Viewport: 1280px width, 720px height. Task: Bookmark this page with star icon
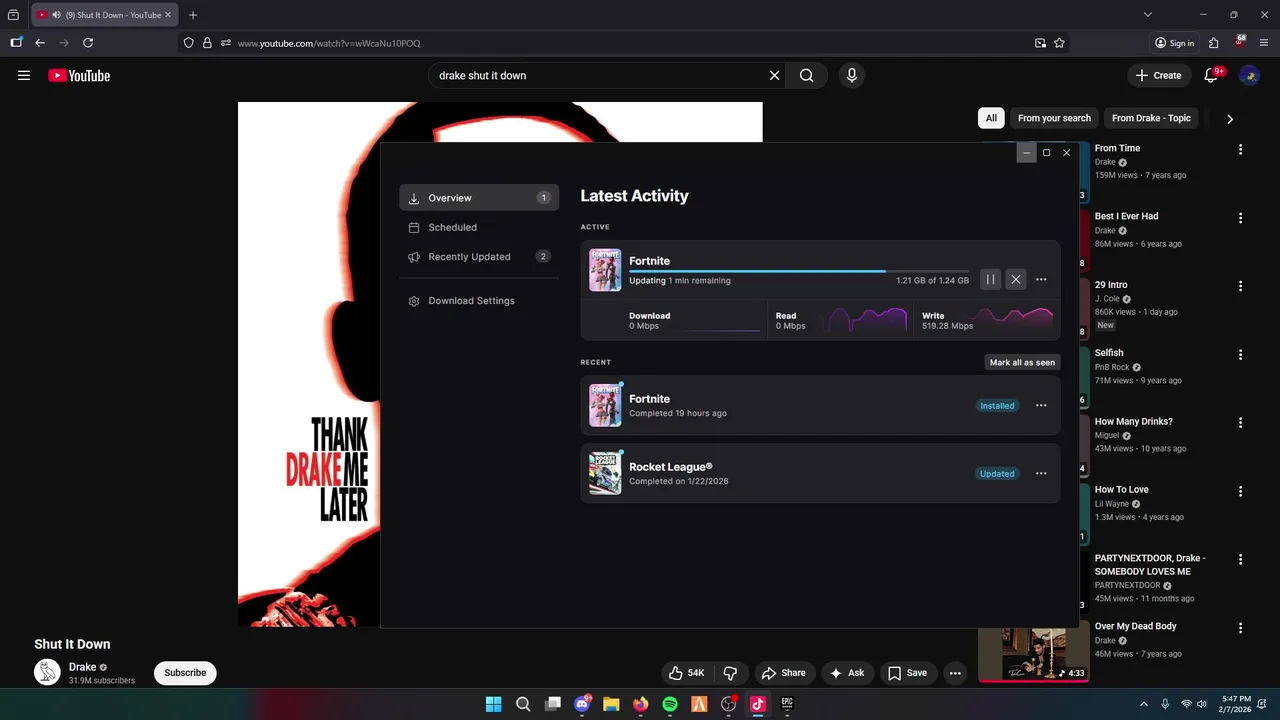(x=1059, y=43)
